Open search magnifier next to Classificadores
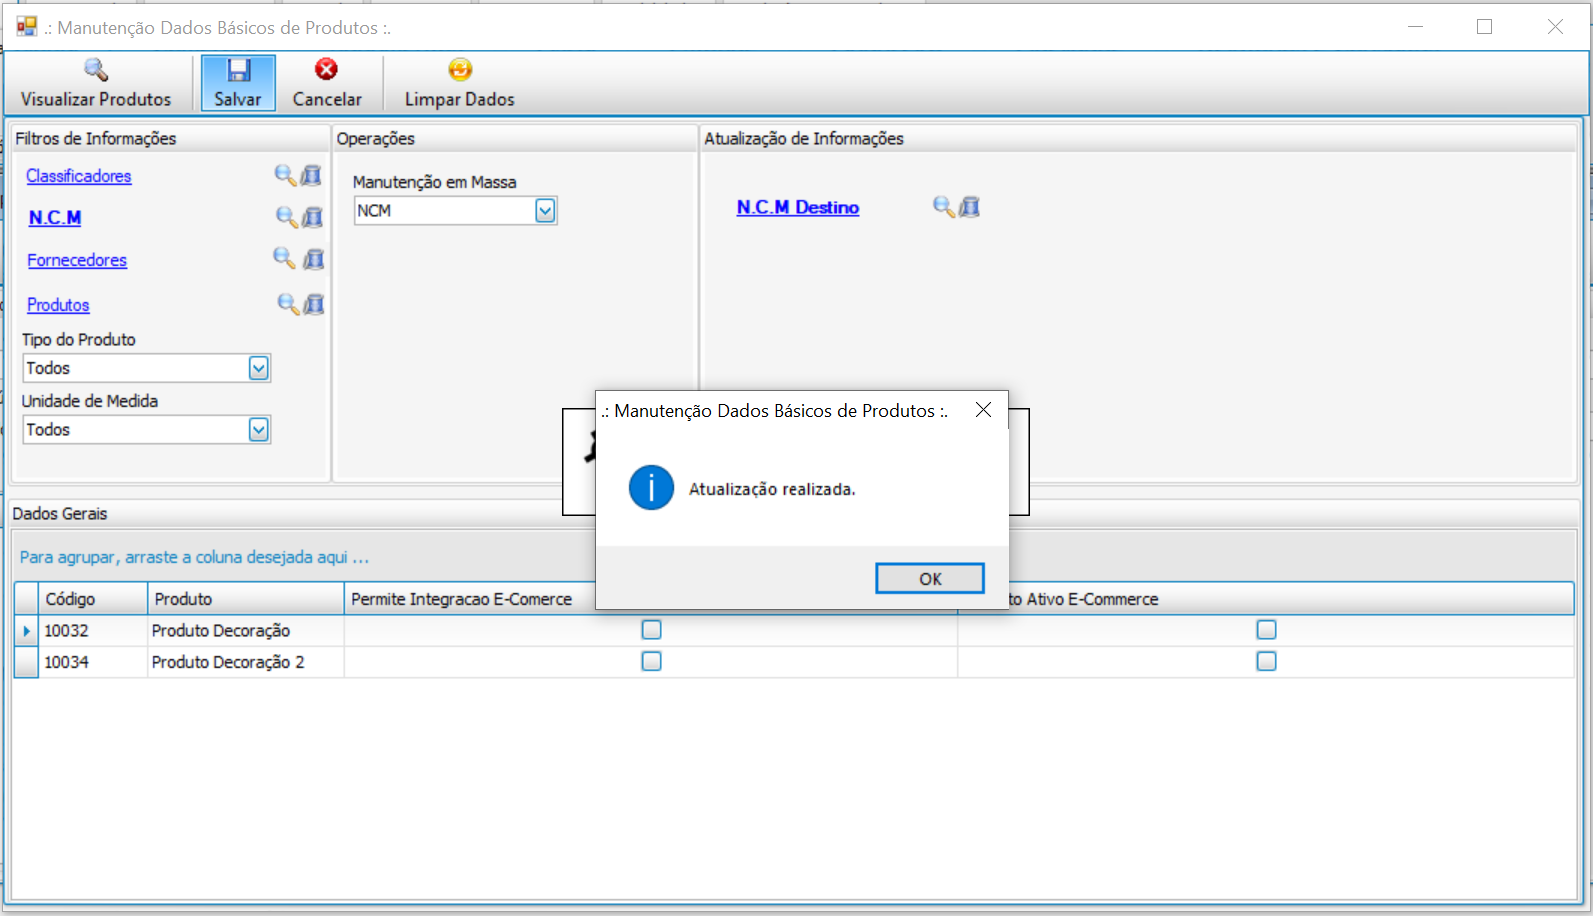This screenshot has height=916, width=1593. [x=285, y=175]
